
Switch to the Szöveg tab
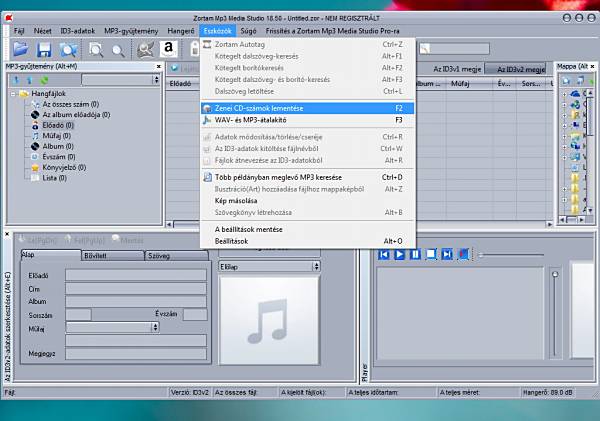(x=177, y=256)
